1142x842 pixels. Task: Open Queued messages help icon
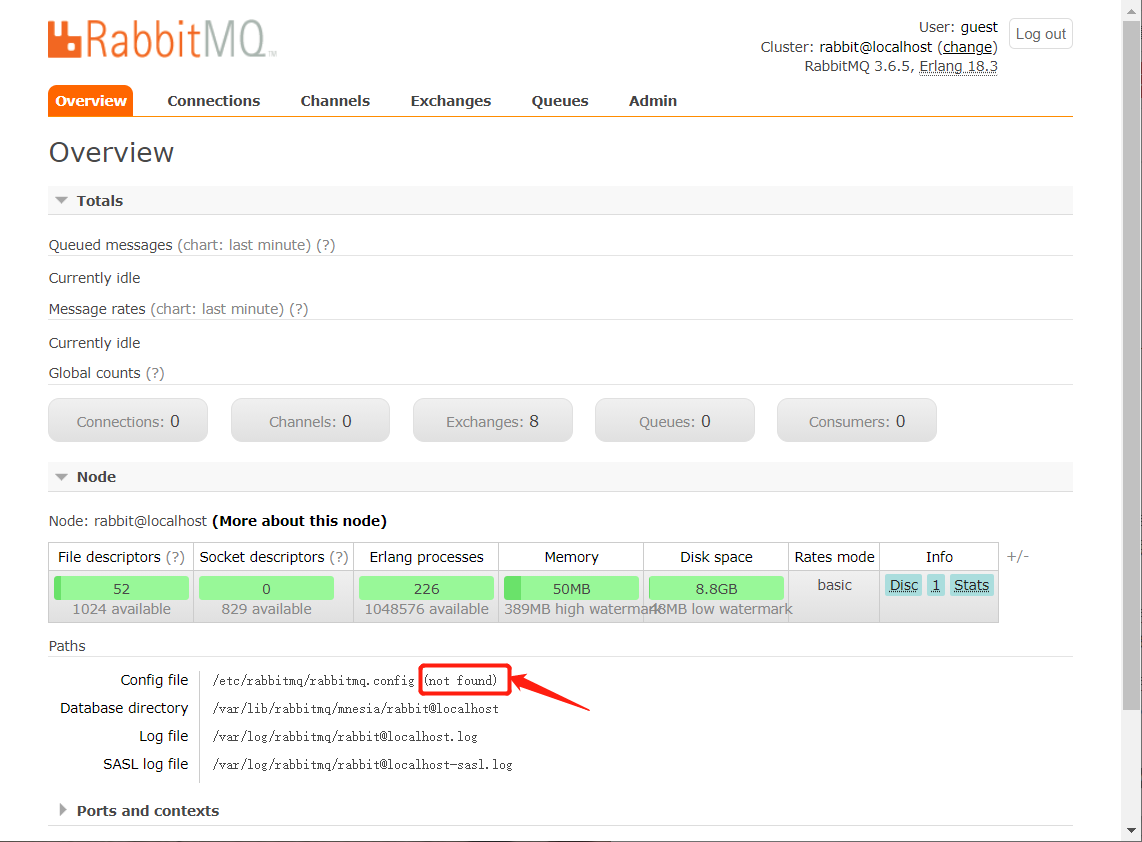click(x=326, y=244)
